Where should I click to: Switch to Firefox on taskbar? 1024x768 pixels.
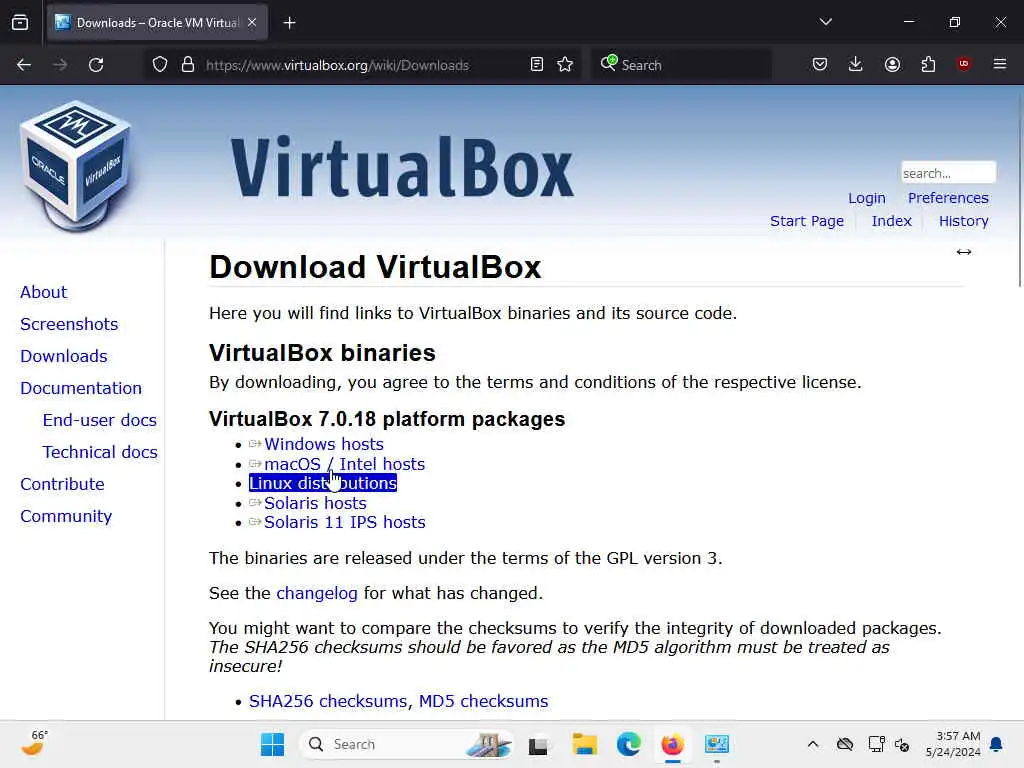click(x=673, y=744)
